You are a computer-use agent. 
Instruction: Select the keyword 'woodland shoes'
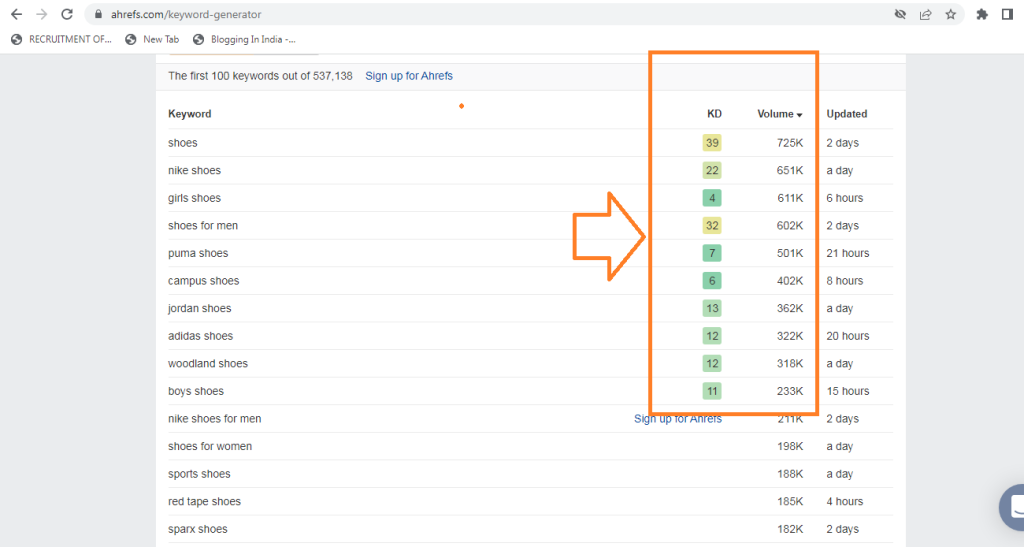pos(208,364)
